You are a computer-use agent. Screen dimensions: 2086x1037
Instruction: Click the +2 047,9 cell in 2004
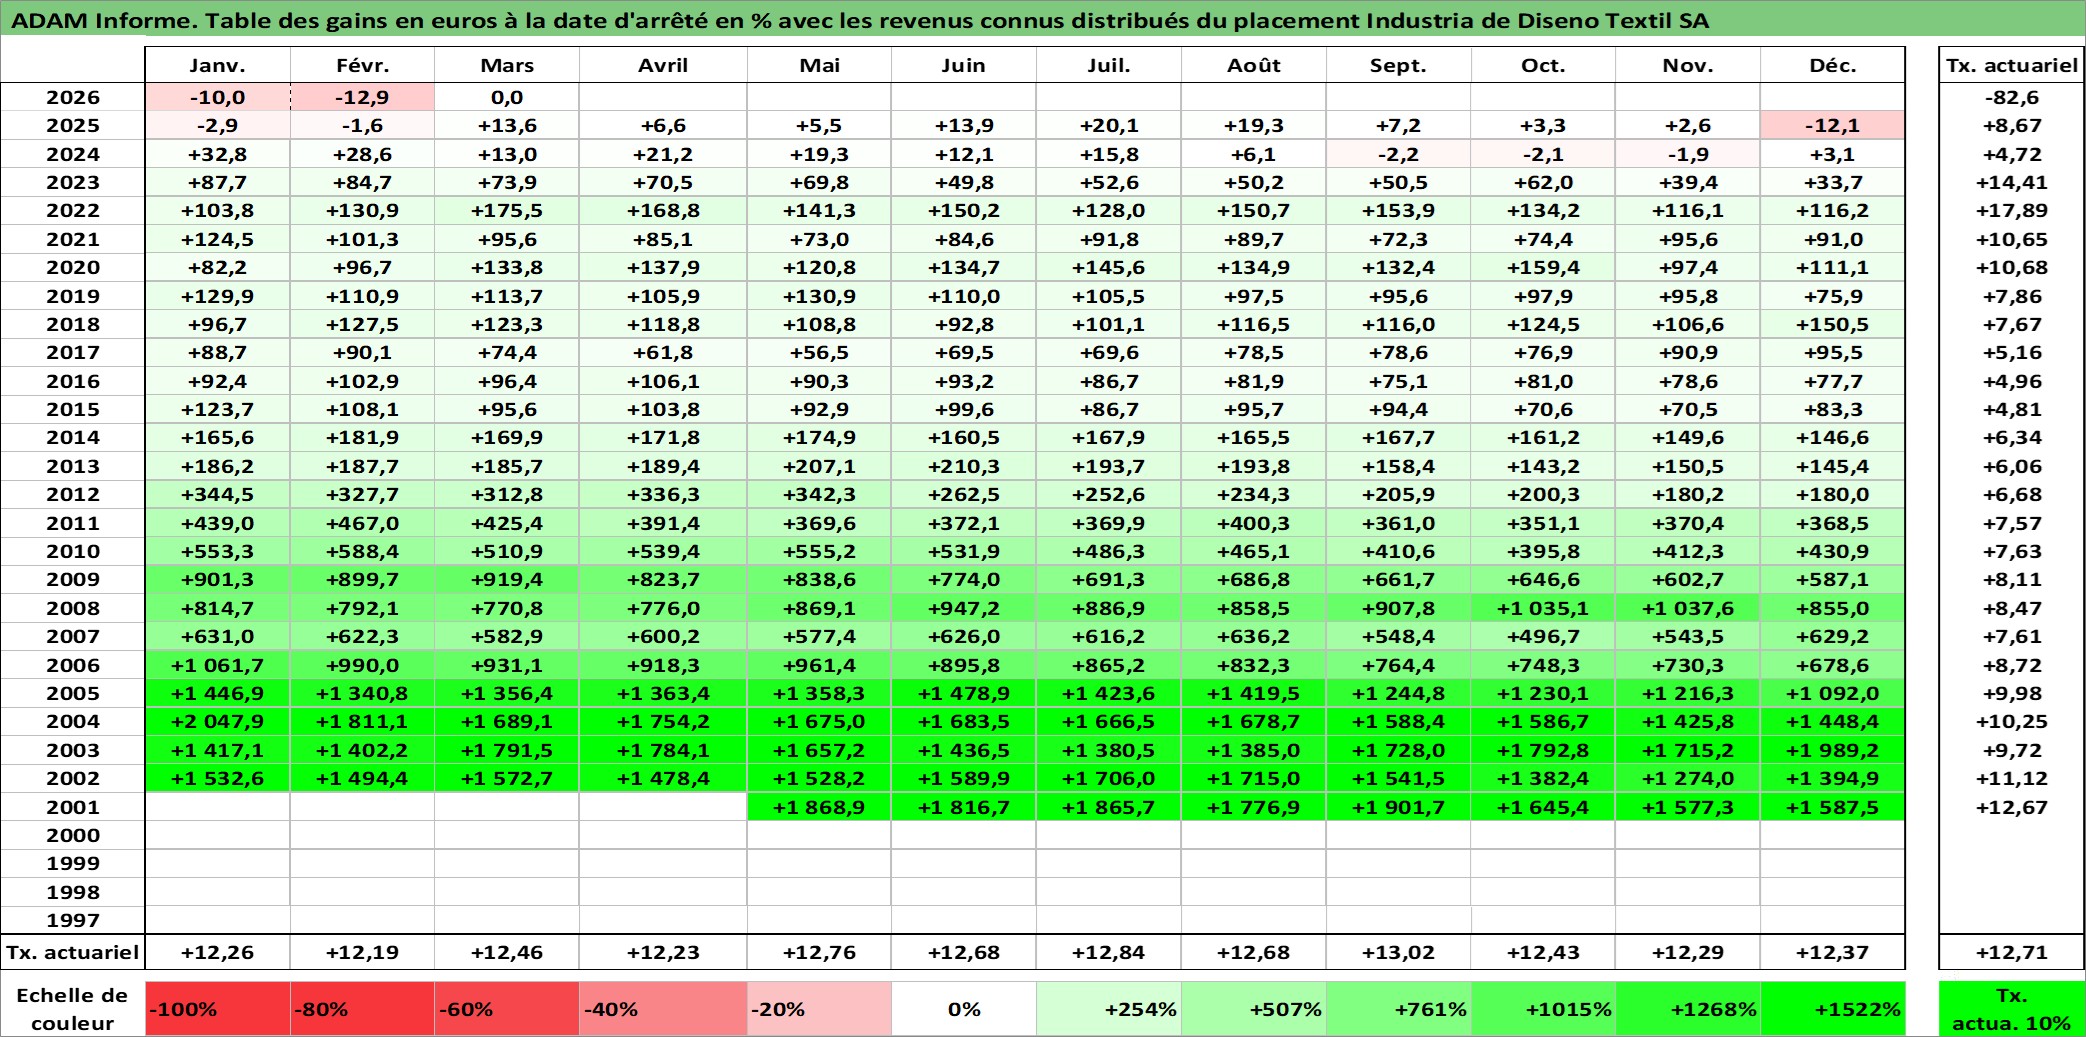[218, 721]
